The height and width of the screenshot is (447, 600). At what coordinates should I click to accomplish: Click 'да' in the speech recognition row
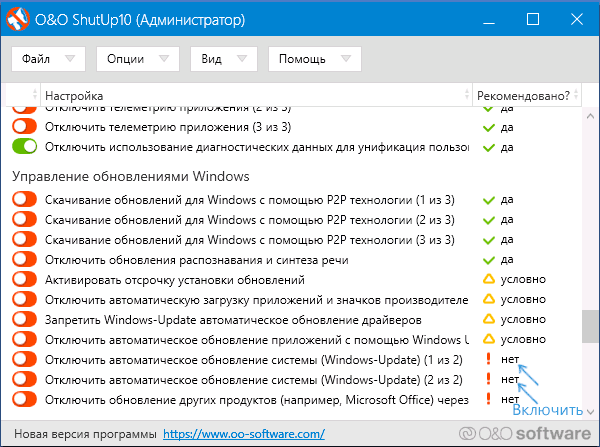click(507, 260)
